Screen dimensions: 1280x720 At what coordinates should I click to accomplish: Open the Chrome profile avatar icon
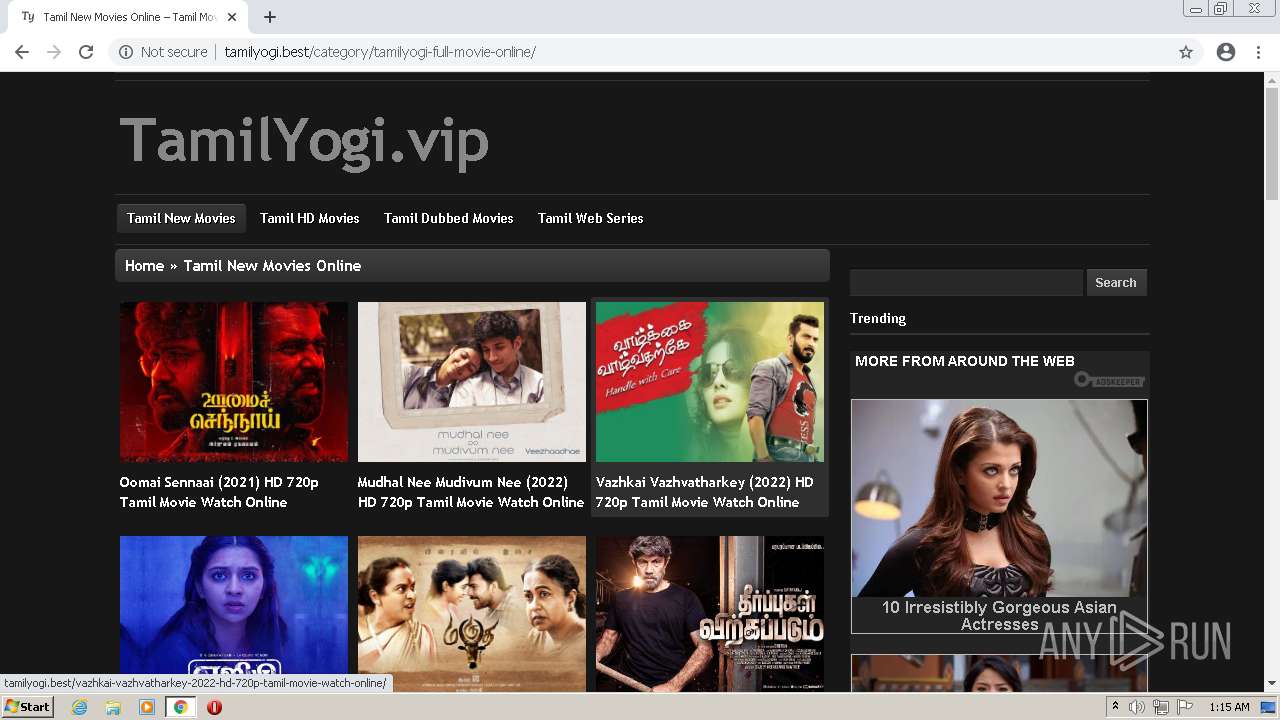pos(1226,52)
